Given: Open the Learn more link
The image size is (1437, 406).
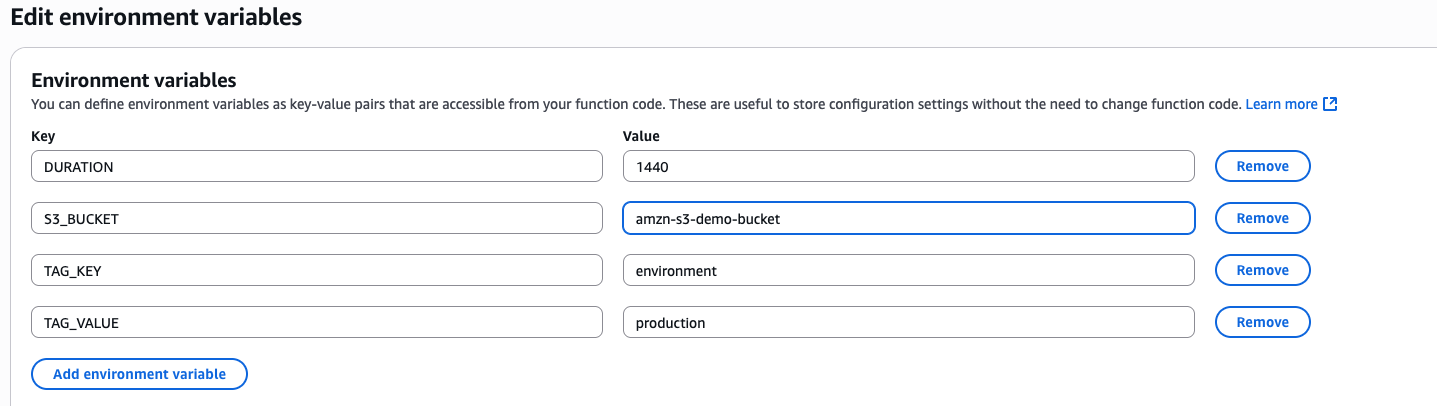Looking at the screenshot, I should click(1281, 104).
